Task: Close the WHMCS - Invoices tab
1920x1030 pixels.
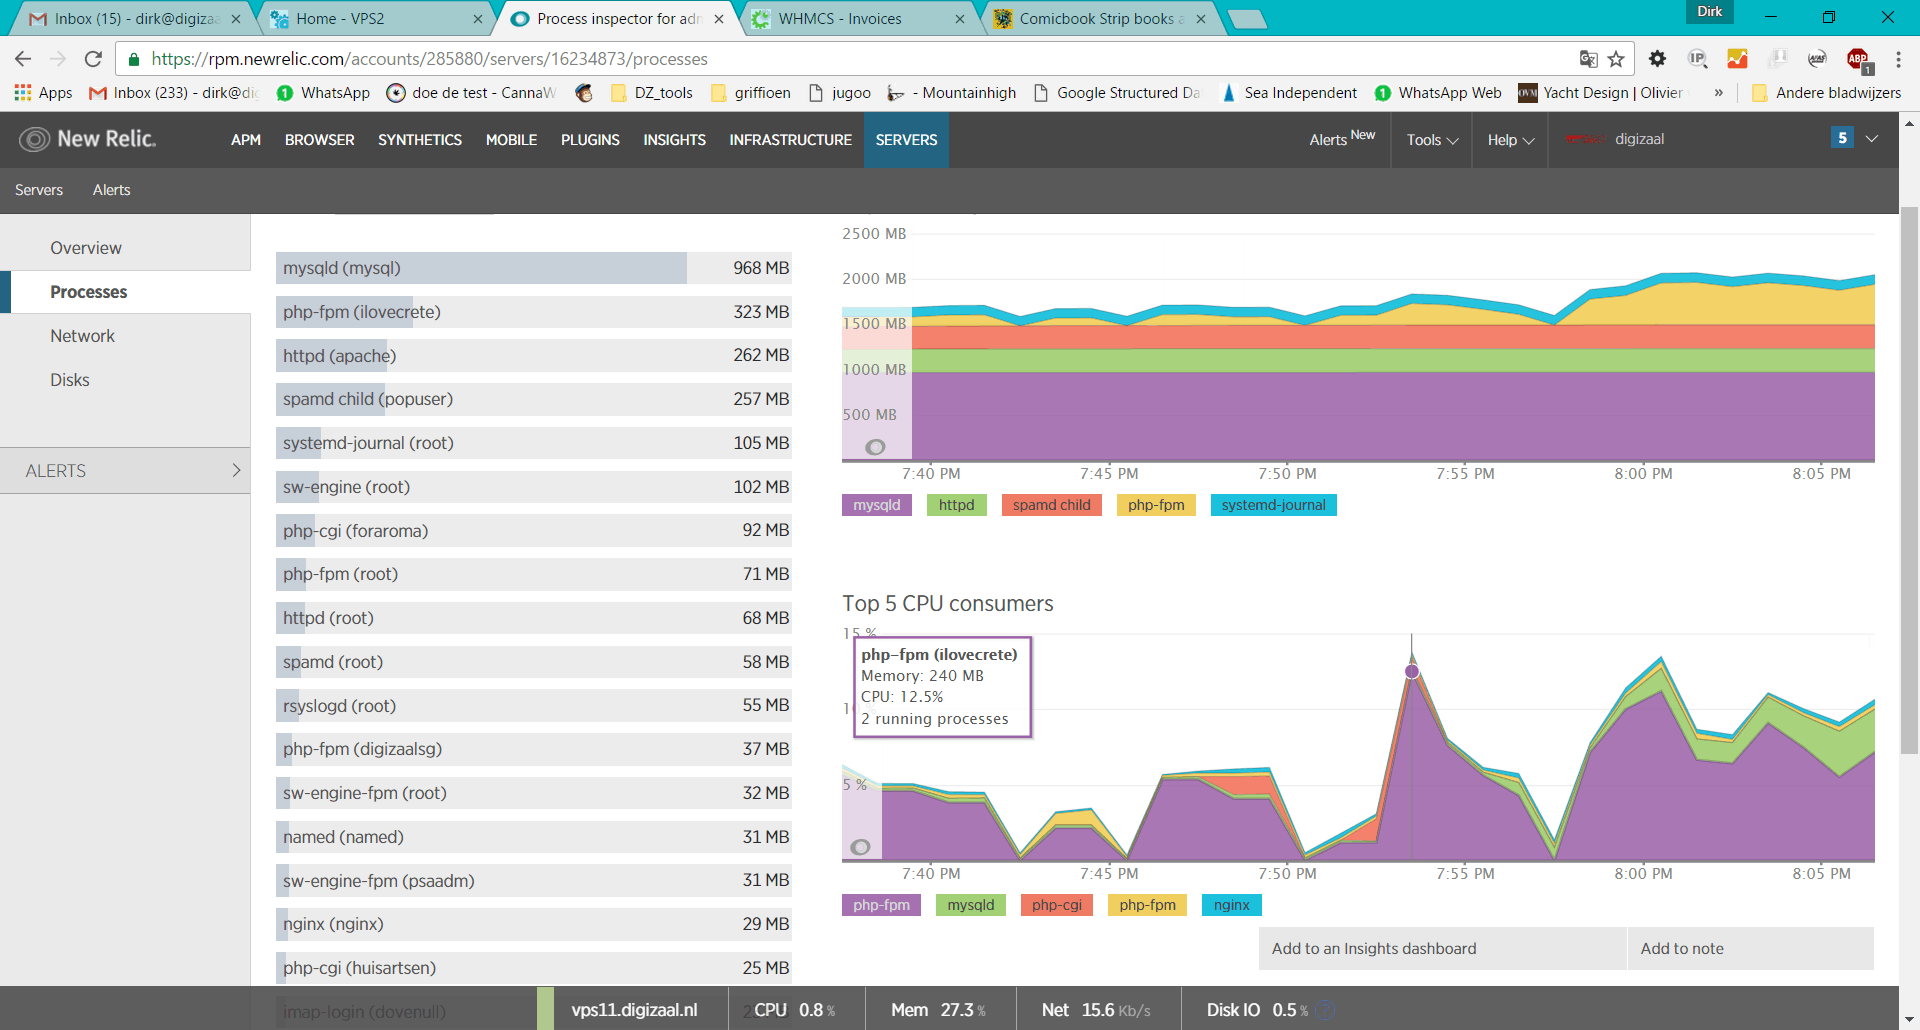Action: coord(960,19)
